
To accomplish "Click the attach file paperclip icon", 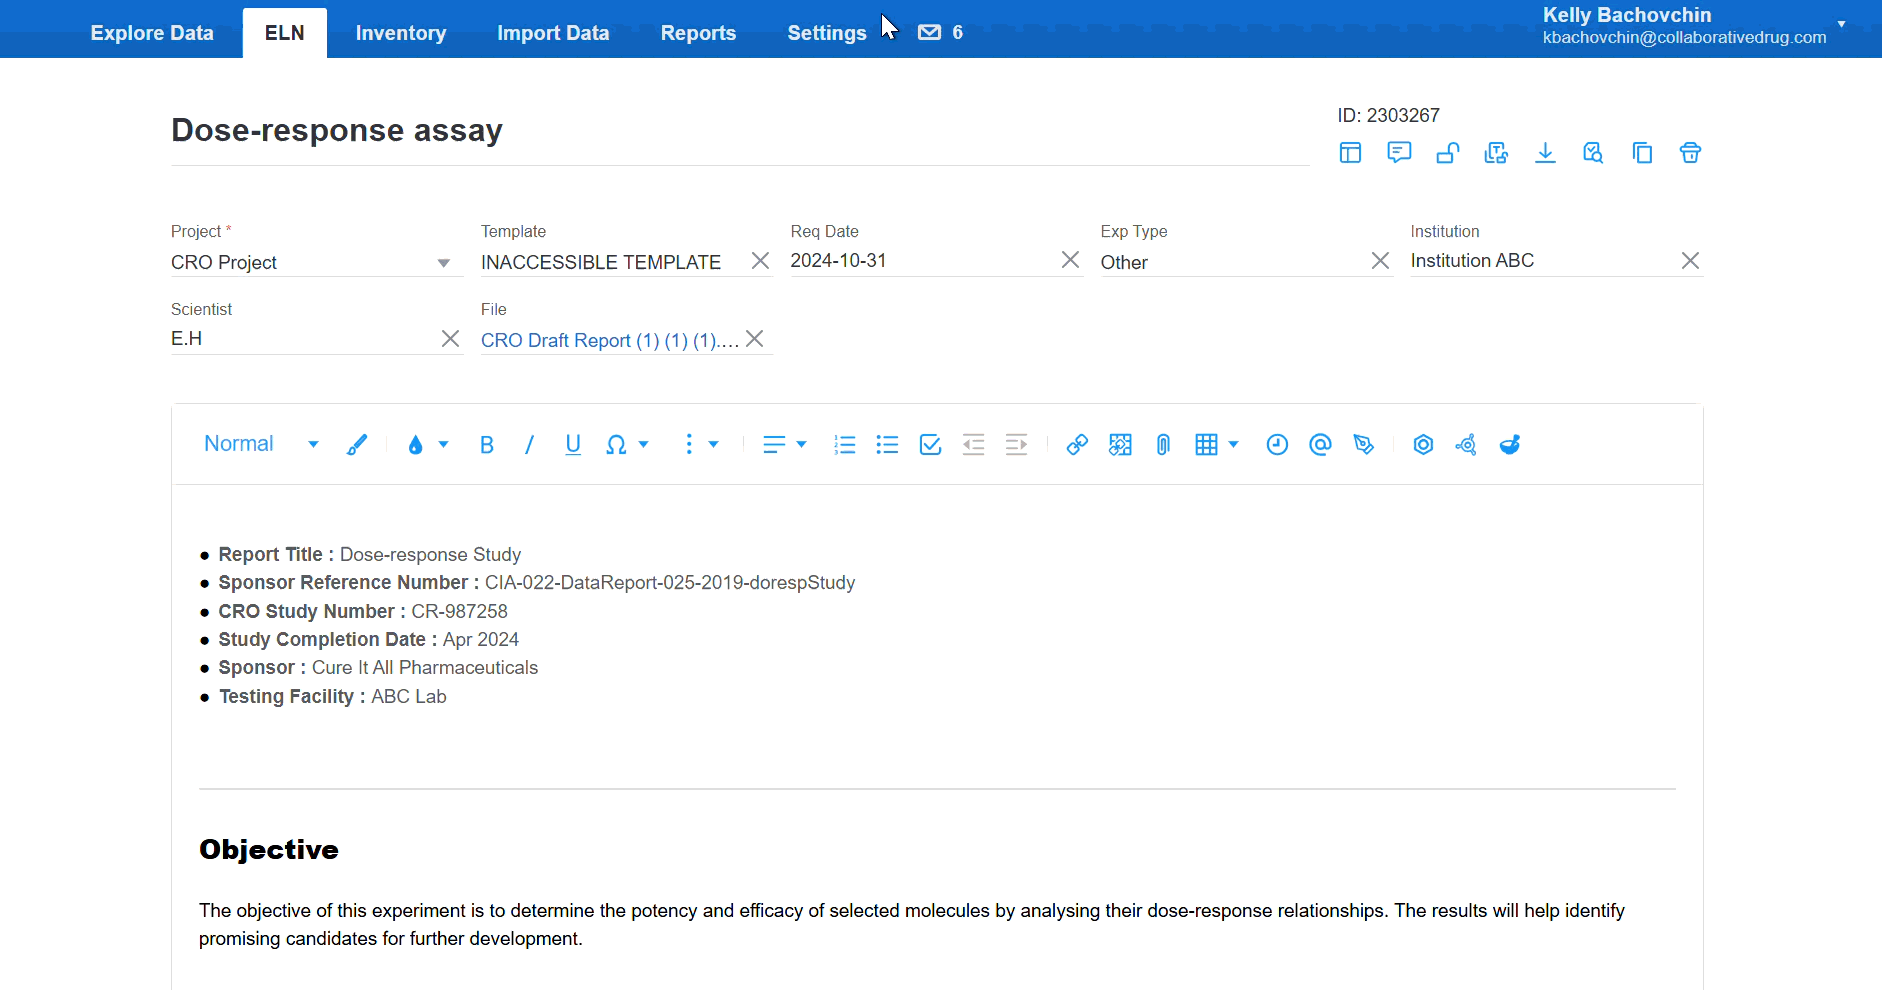I will click(1163, 445).
